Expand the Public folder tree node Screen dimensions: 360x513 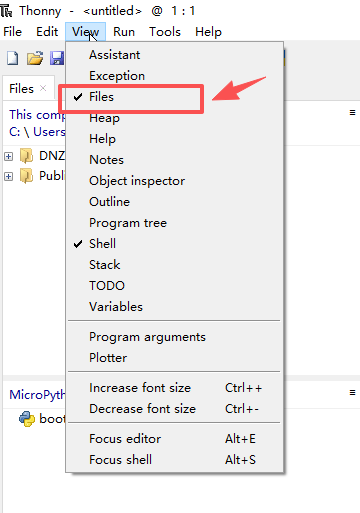pos(8,176)
